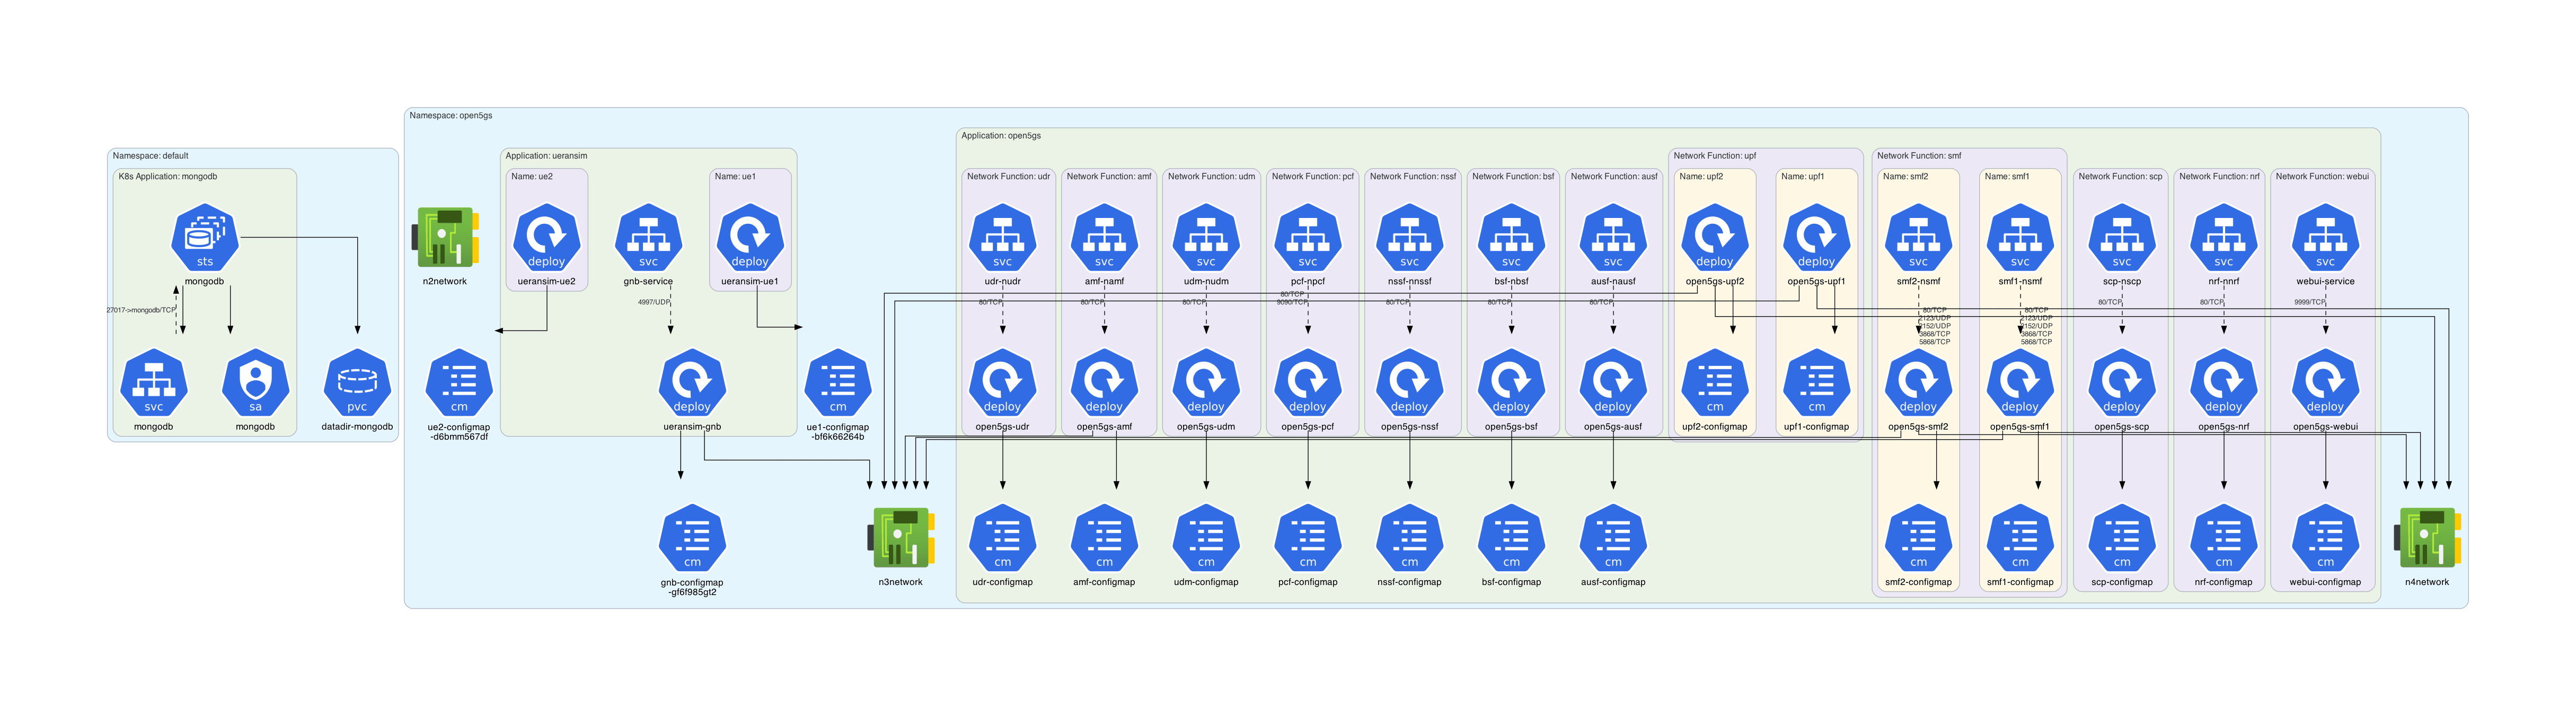
Task: Click the mongodb StatefulSet icon
Action: (x=204, y=237)
